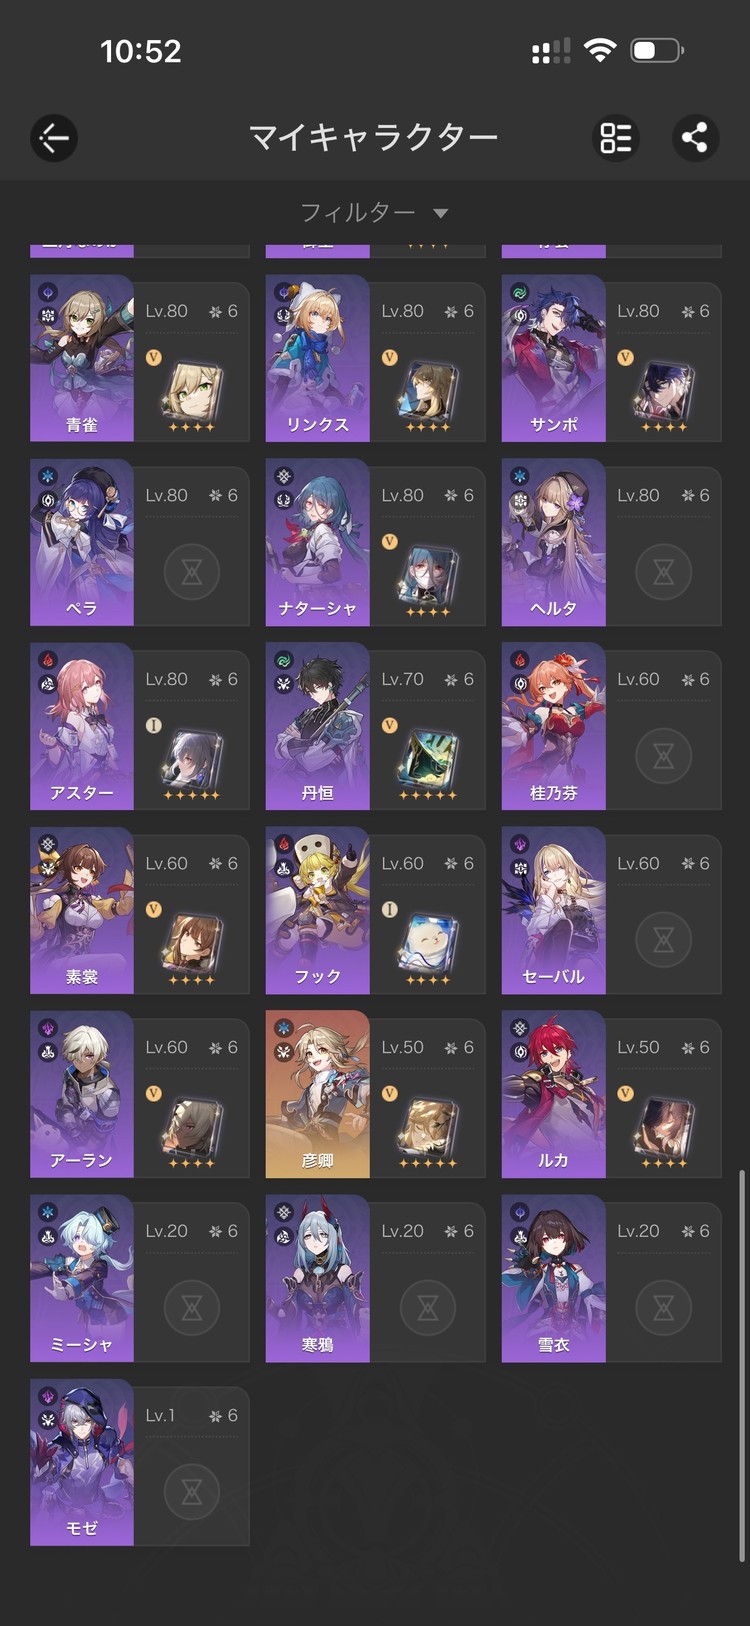This screenshot has height=1626, width=750.
Task: Open ナターシャ character portrait
Action: coord(318,542)
